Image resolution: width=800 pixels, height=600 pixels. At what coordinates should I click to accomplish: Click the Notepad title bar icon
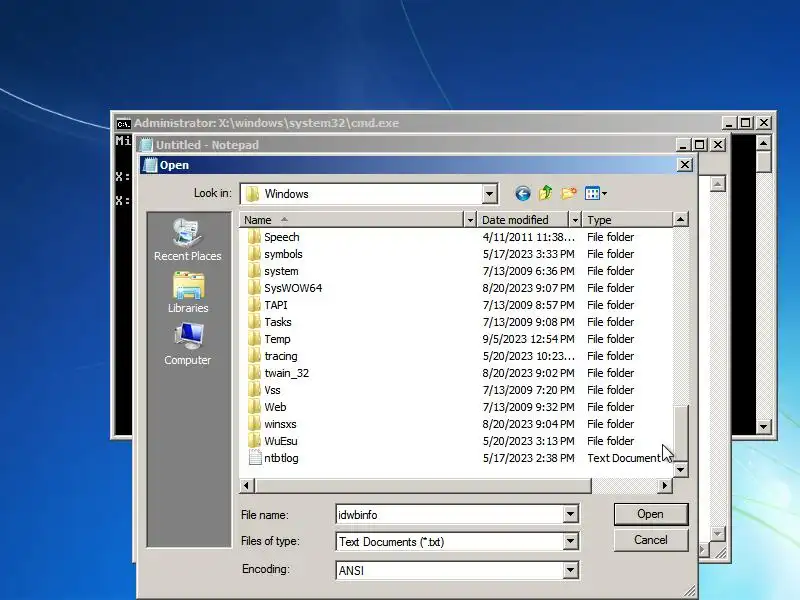coord(146,145)
